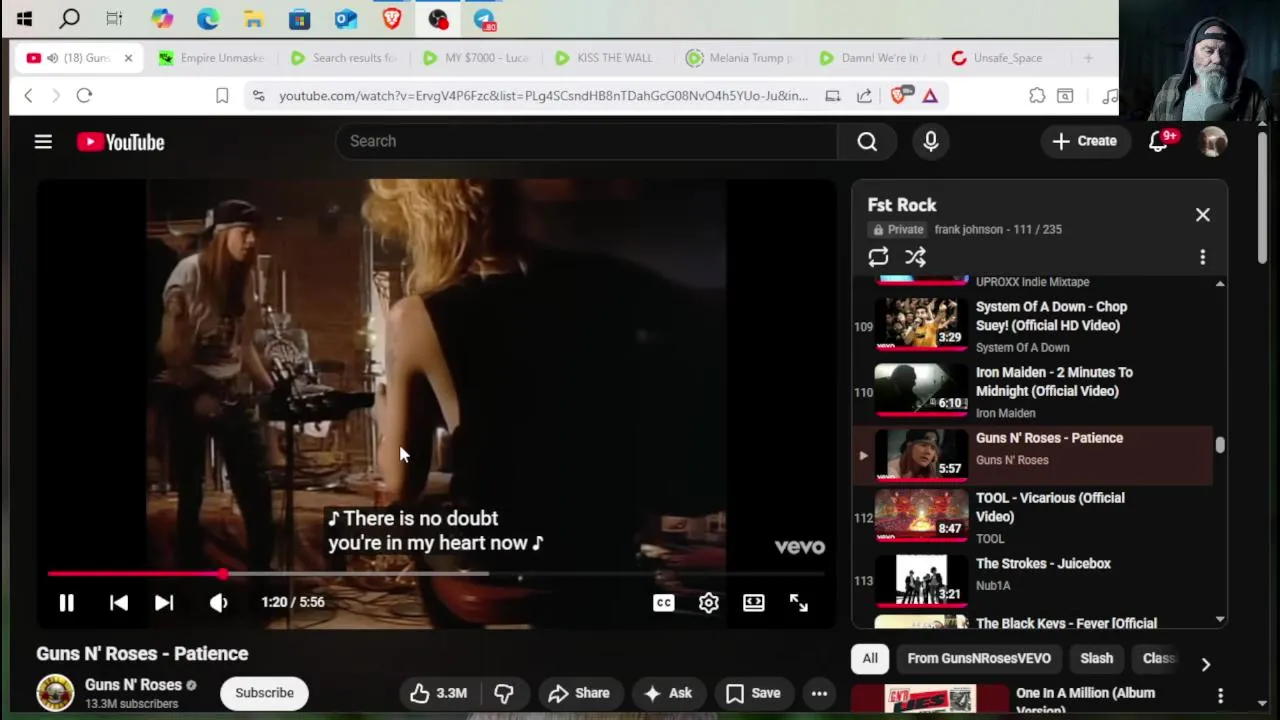Switch to KISS THE WALL tab
The width and height of the screenshot is (1280, 720).
pyautogui.click(x=607, y=58)
